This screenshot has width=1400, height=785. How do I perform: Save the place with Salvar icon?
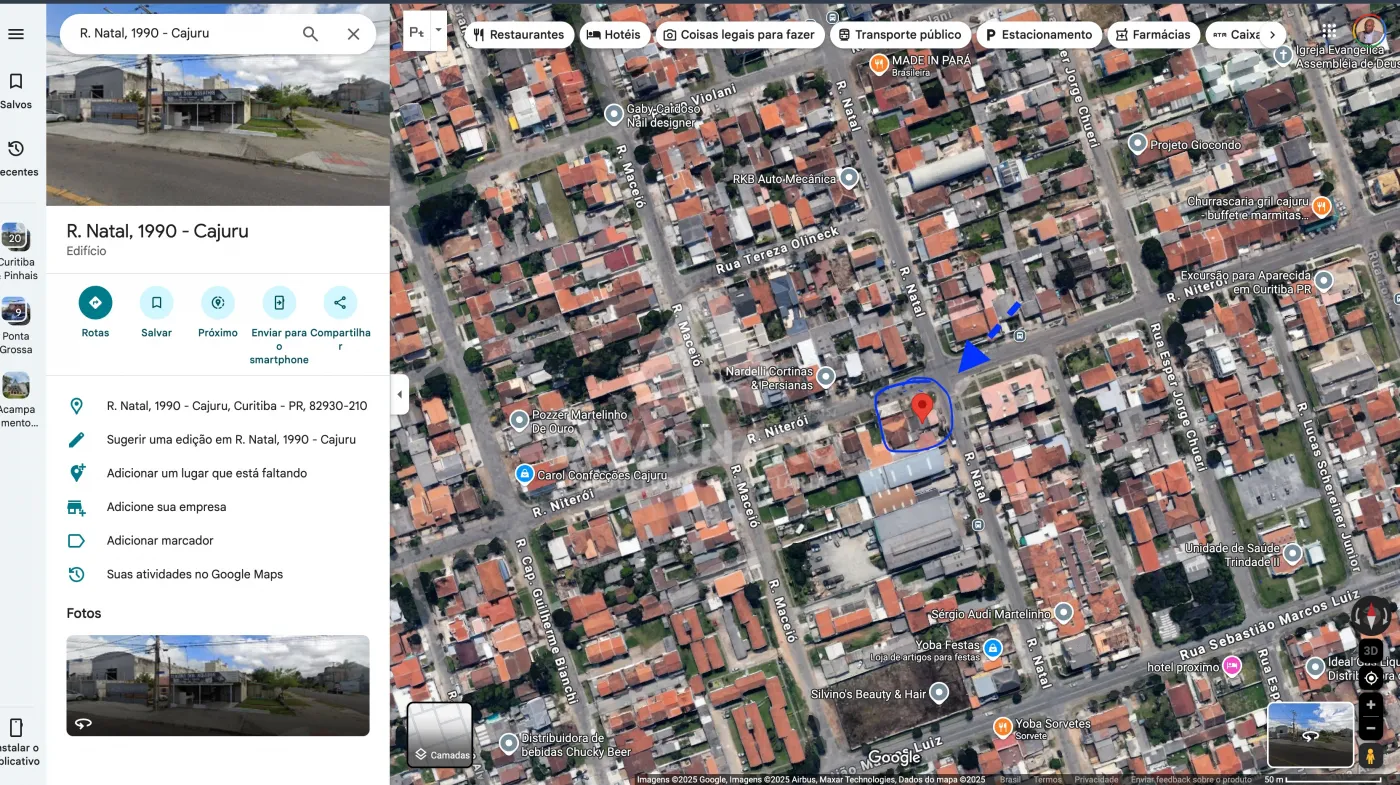coord(156,303)
